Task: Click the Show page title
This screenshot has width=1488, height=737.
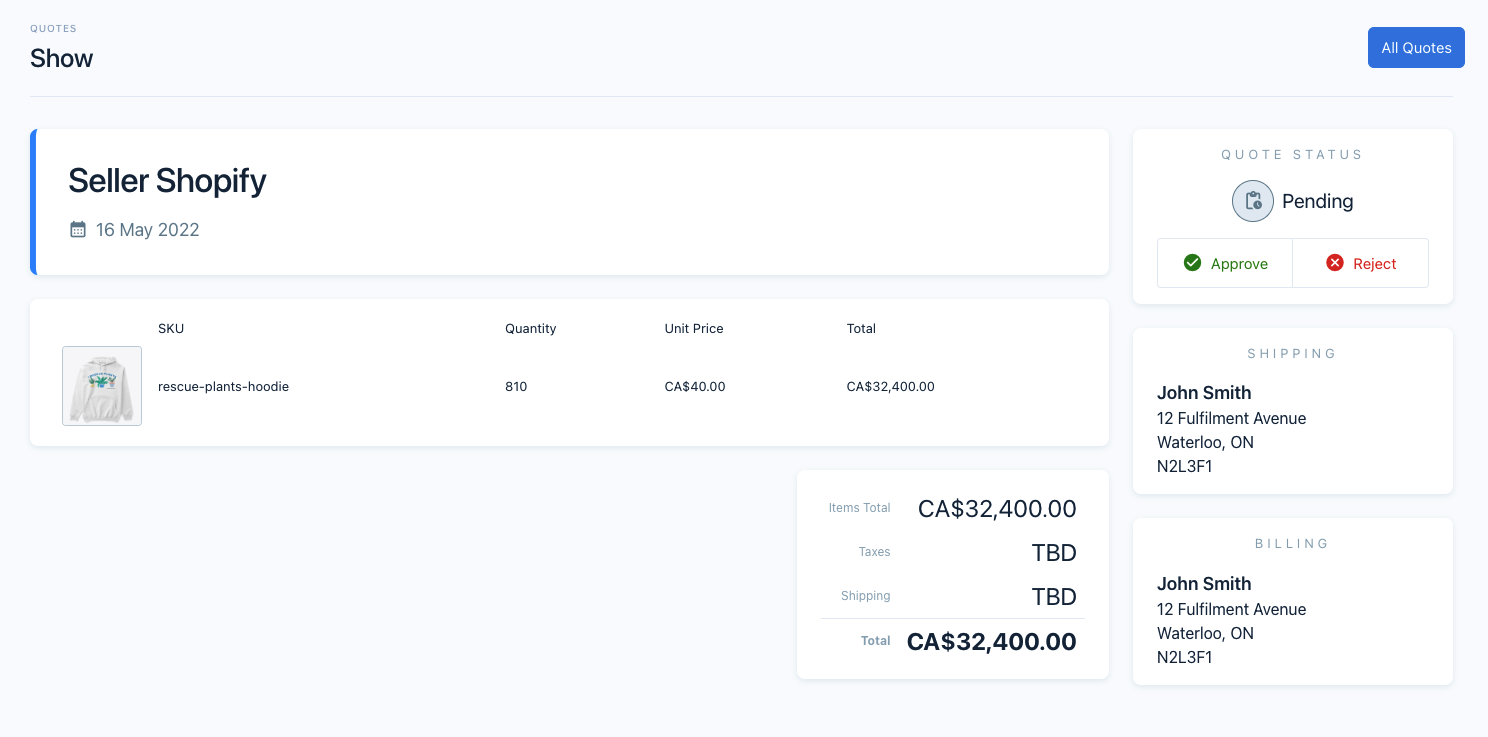Action: point(61,58)
